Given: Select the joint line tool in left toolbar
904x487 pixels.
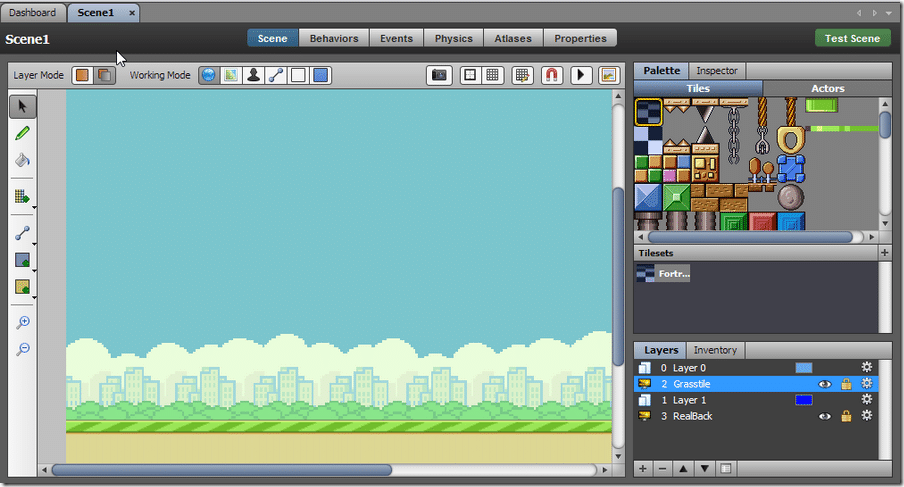Looking at the screenshot, I should (22, 233).
